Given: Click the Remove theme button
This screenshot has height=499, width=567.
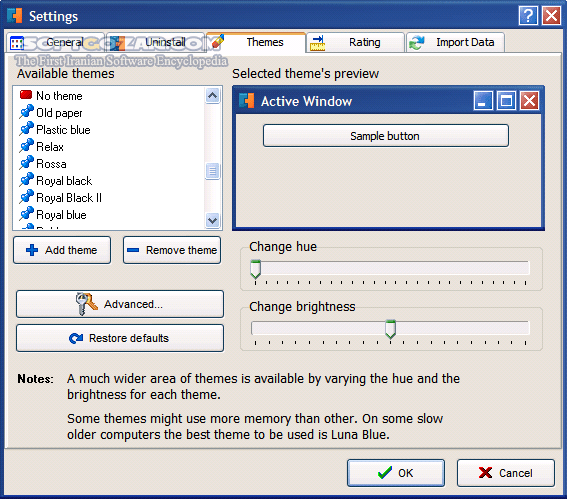Looking at the screenshot, I should [172, 250].
